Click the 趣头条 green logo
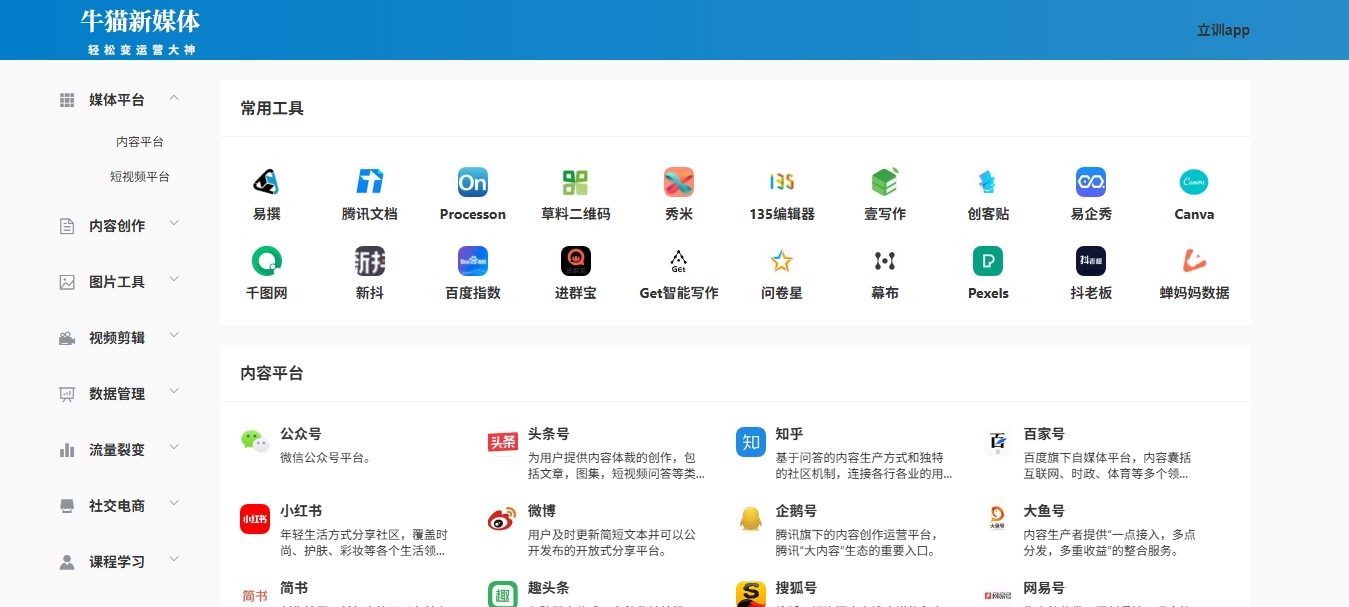This screenshot has height=607, width=1349. coord(503,594)
